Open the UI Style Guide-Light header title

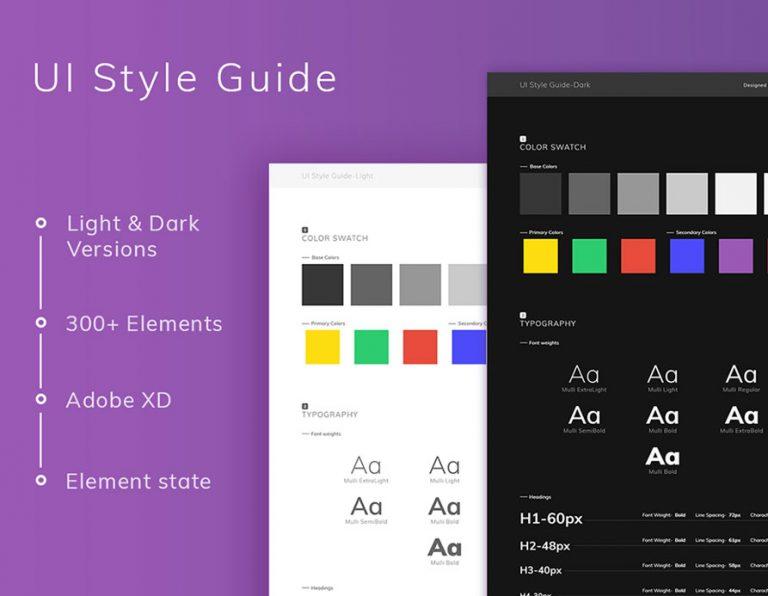click(x=337, y=176)
